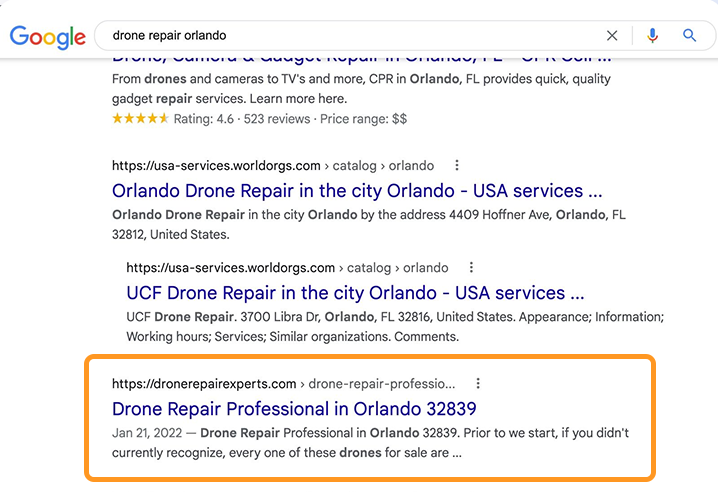Viewport: 718px width, 492px height.
Task: Open "Drone Repair Professional in Orlando 32839" link
Action: [x=294, y=409]
